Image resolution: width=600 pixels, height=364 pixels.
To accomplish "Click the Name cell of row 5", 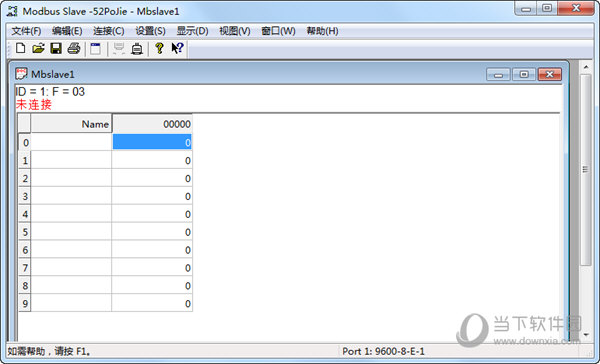I will coord(71,232).
